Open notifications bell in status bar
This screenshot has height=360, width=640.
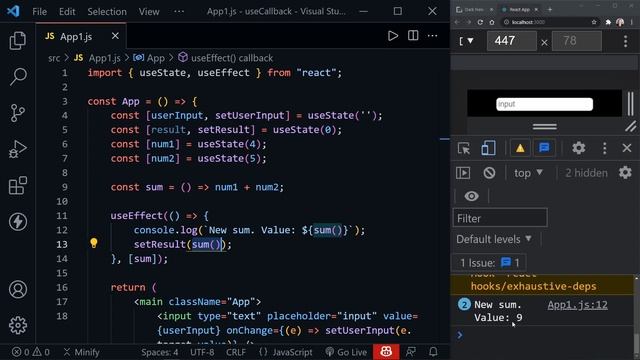pos(433,352)
